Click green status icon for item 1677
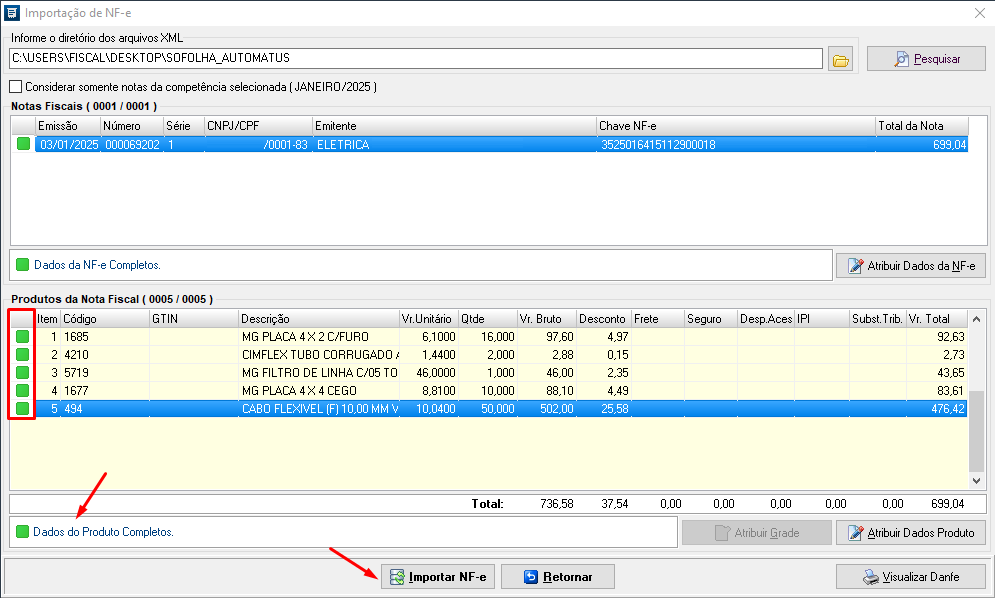Screen dimensions: 995x598 [x=22, y=390]
